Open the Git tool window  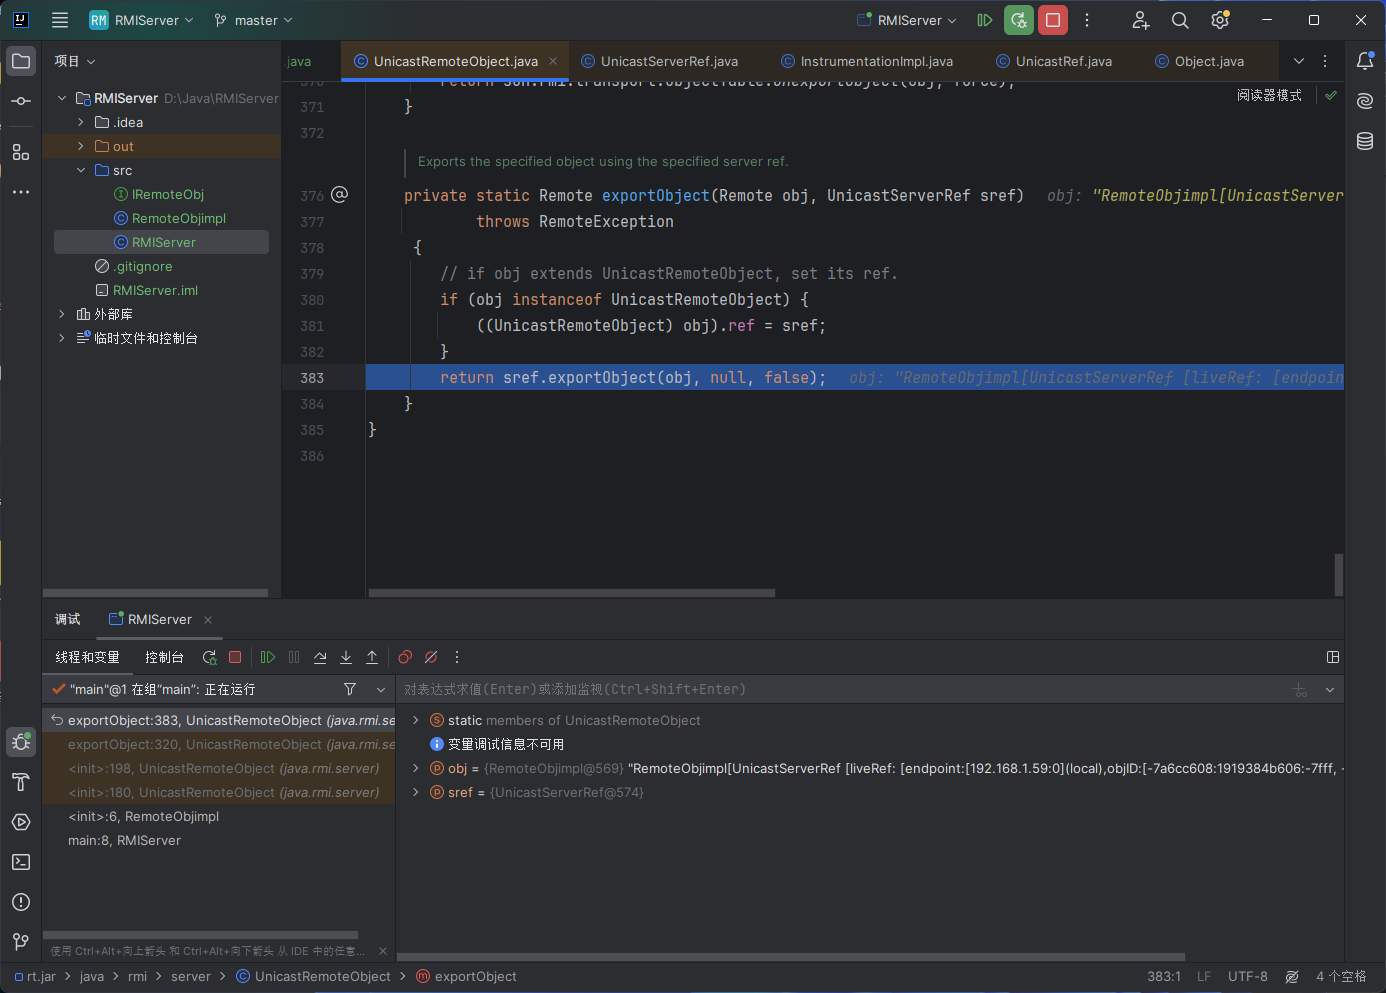tap(21, 942)
